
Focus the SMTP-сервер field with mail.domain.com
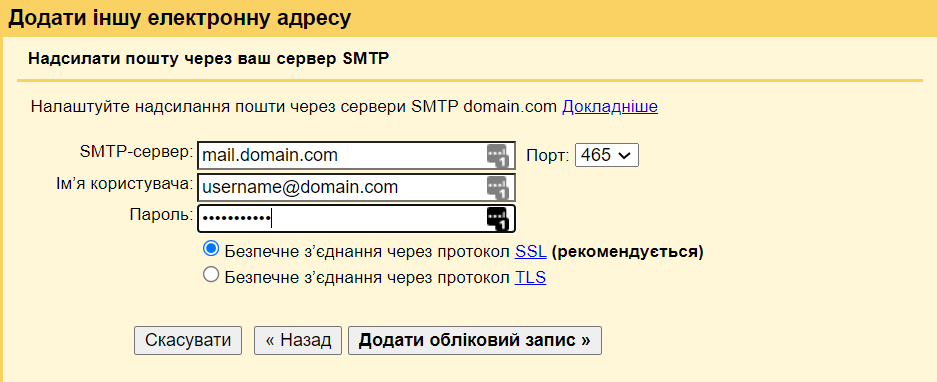pos(356,156)
